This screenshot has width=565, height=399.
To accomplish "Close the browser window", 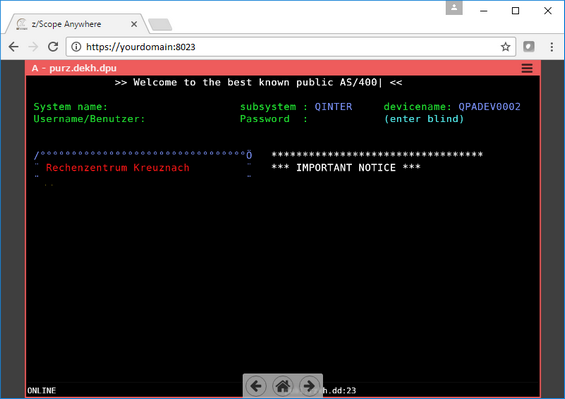I will [548, 11].
